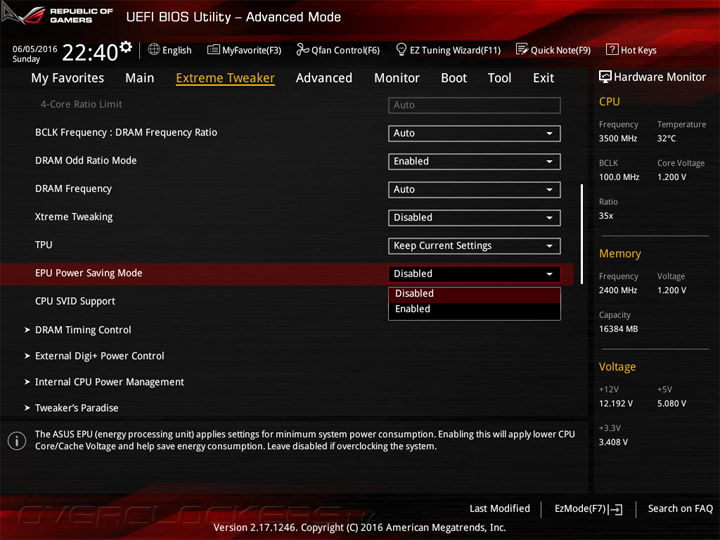The width and height of the screenshot is (720, 540).
Task: Click the +3.3V reading 3.408 V
Action: click(x=613, y=442)
